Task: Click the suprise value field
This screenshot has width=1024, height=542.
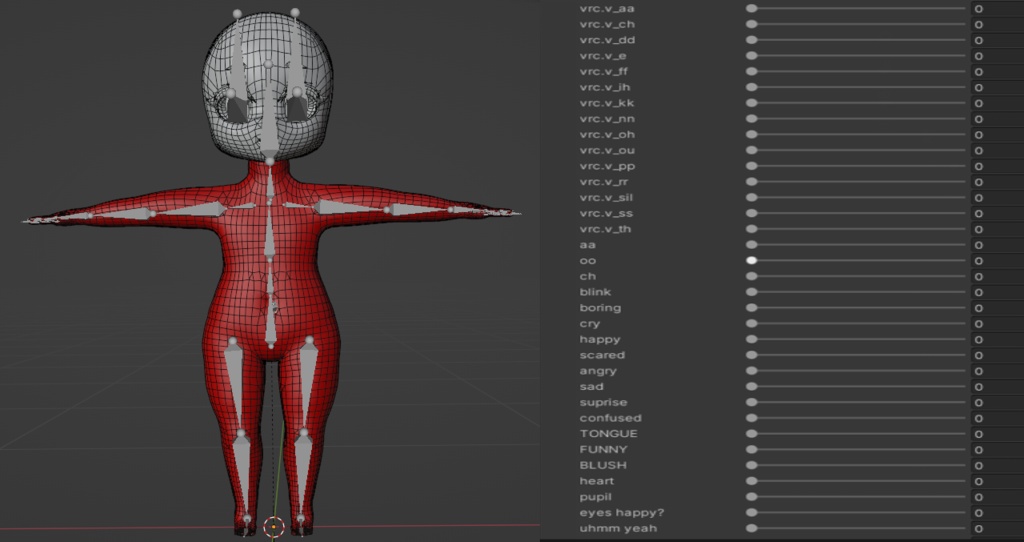Action: 997,402
